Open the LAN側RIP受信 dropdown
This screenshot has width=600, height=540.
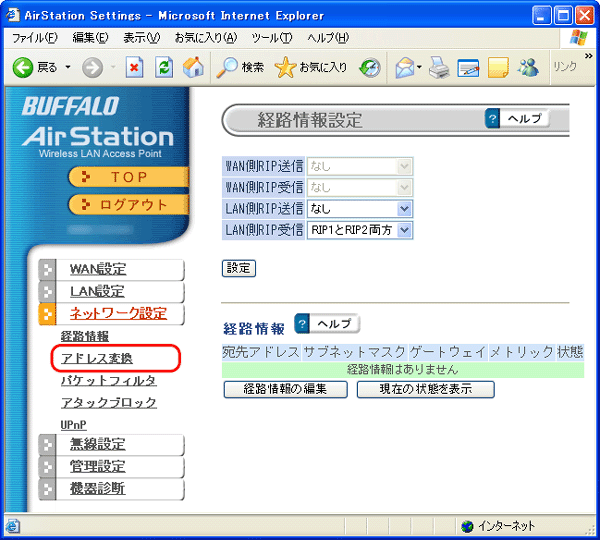360,230
